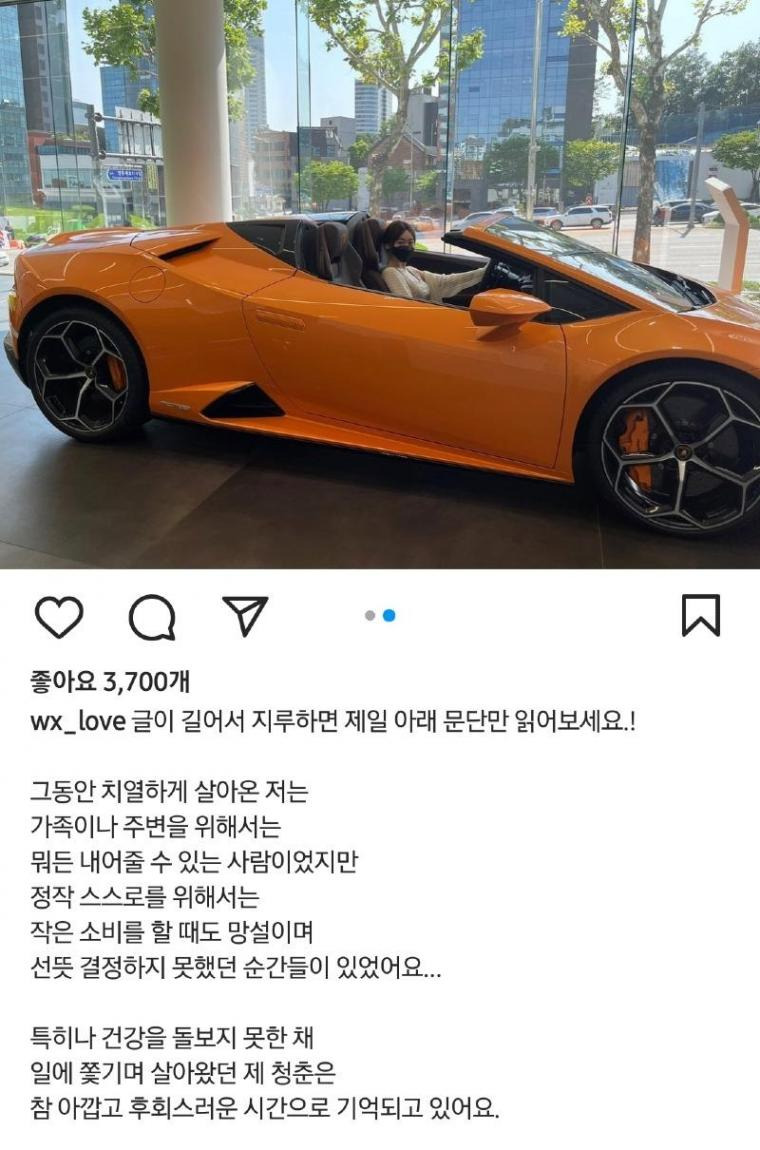Save the post with the bookmark icon
Screen dimensions: 760x1150
pyautogui.click(x=701, y=615)
